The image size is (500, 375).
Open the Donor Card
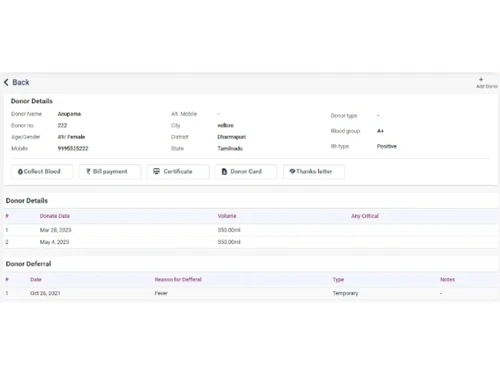[x=246, y=172]
